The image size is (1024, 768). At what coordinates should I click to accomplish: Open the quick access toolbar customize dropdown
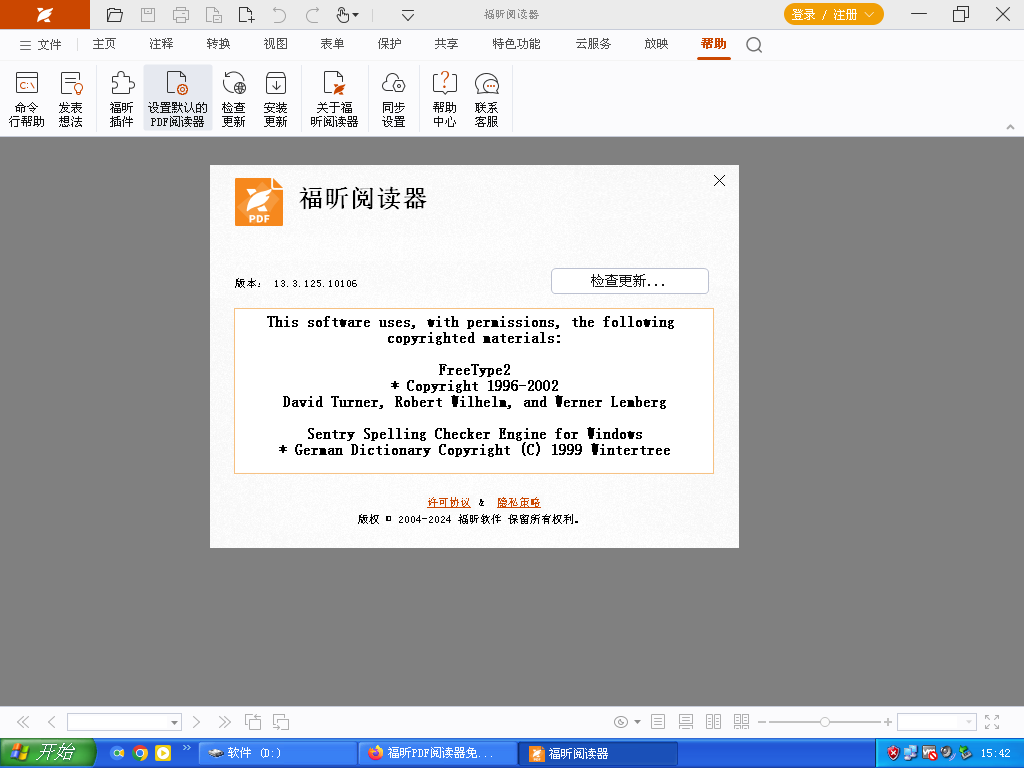tap(408, 15)
